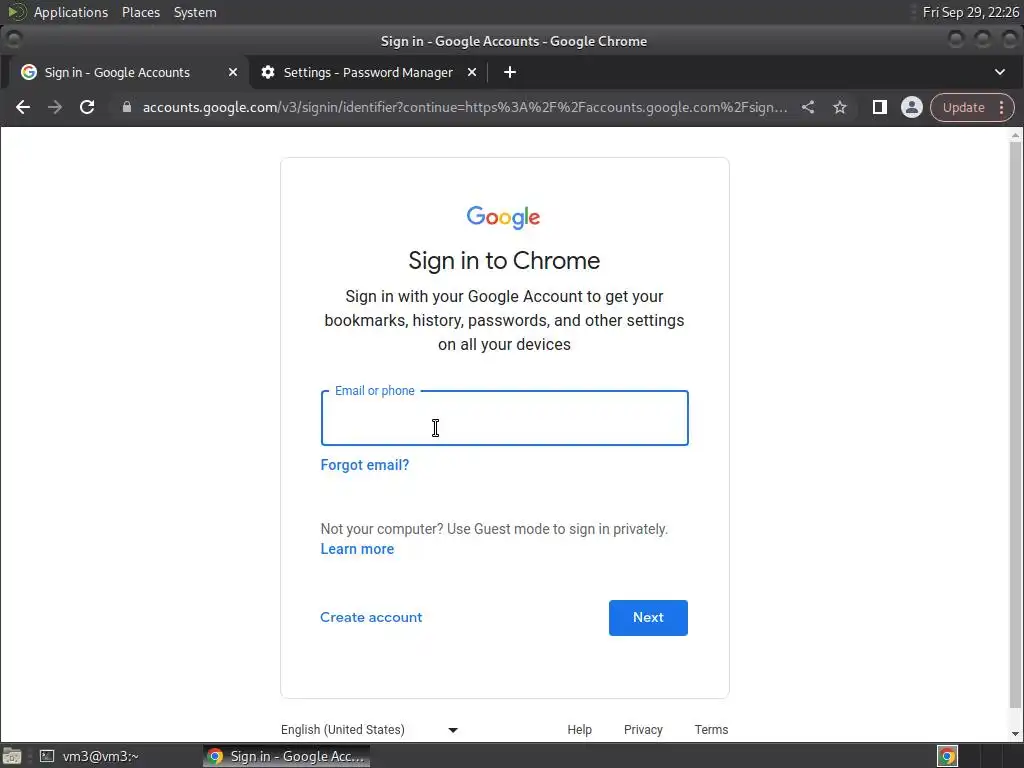Switch to the Settings - Password Manager tab

coord(369,72)
